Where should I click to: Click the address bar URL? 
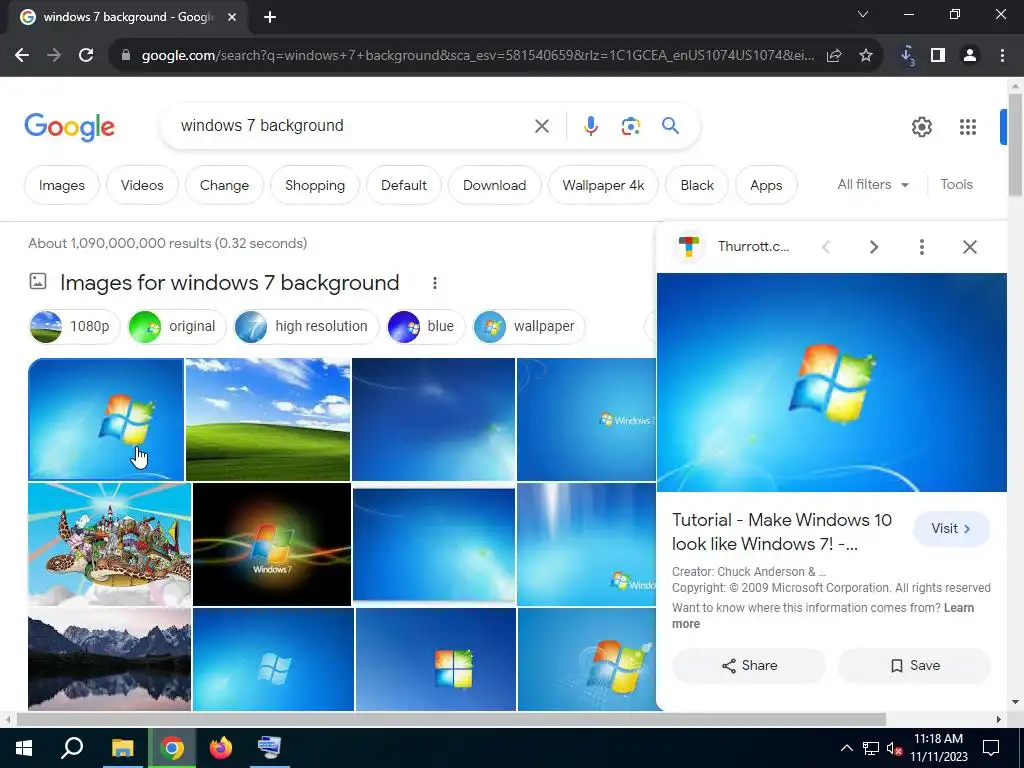(477, 56)
